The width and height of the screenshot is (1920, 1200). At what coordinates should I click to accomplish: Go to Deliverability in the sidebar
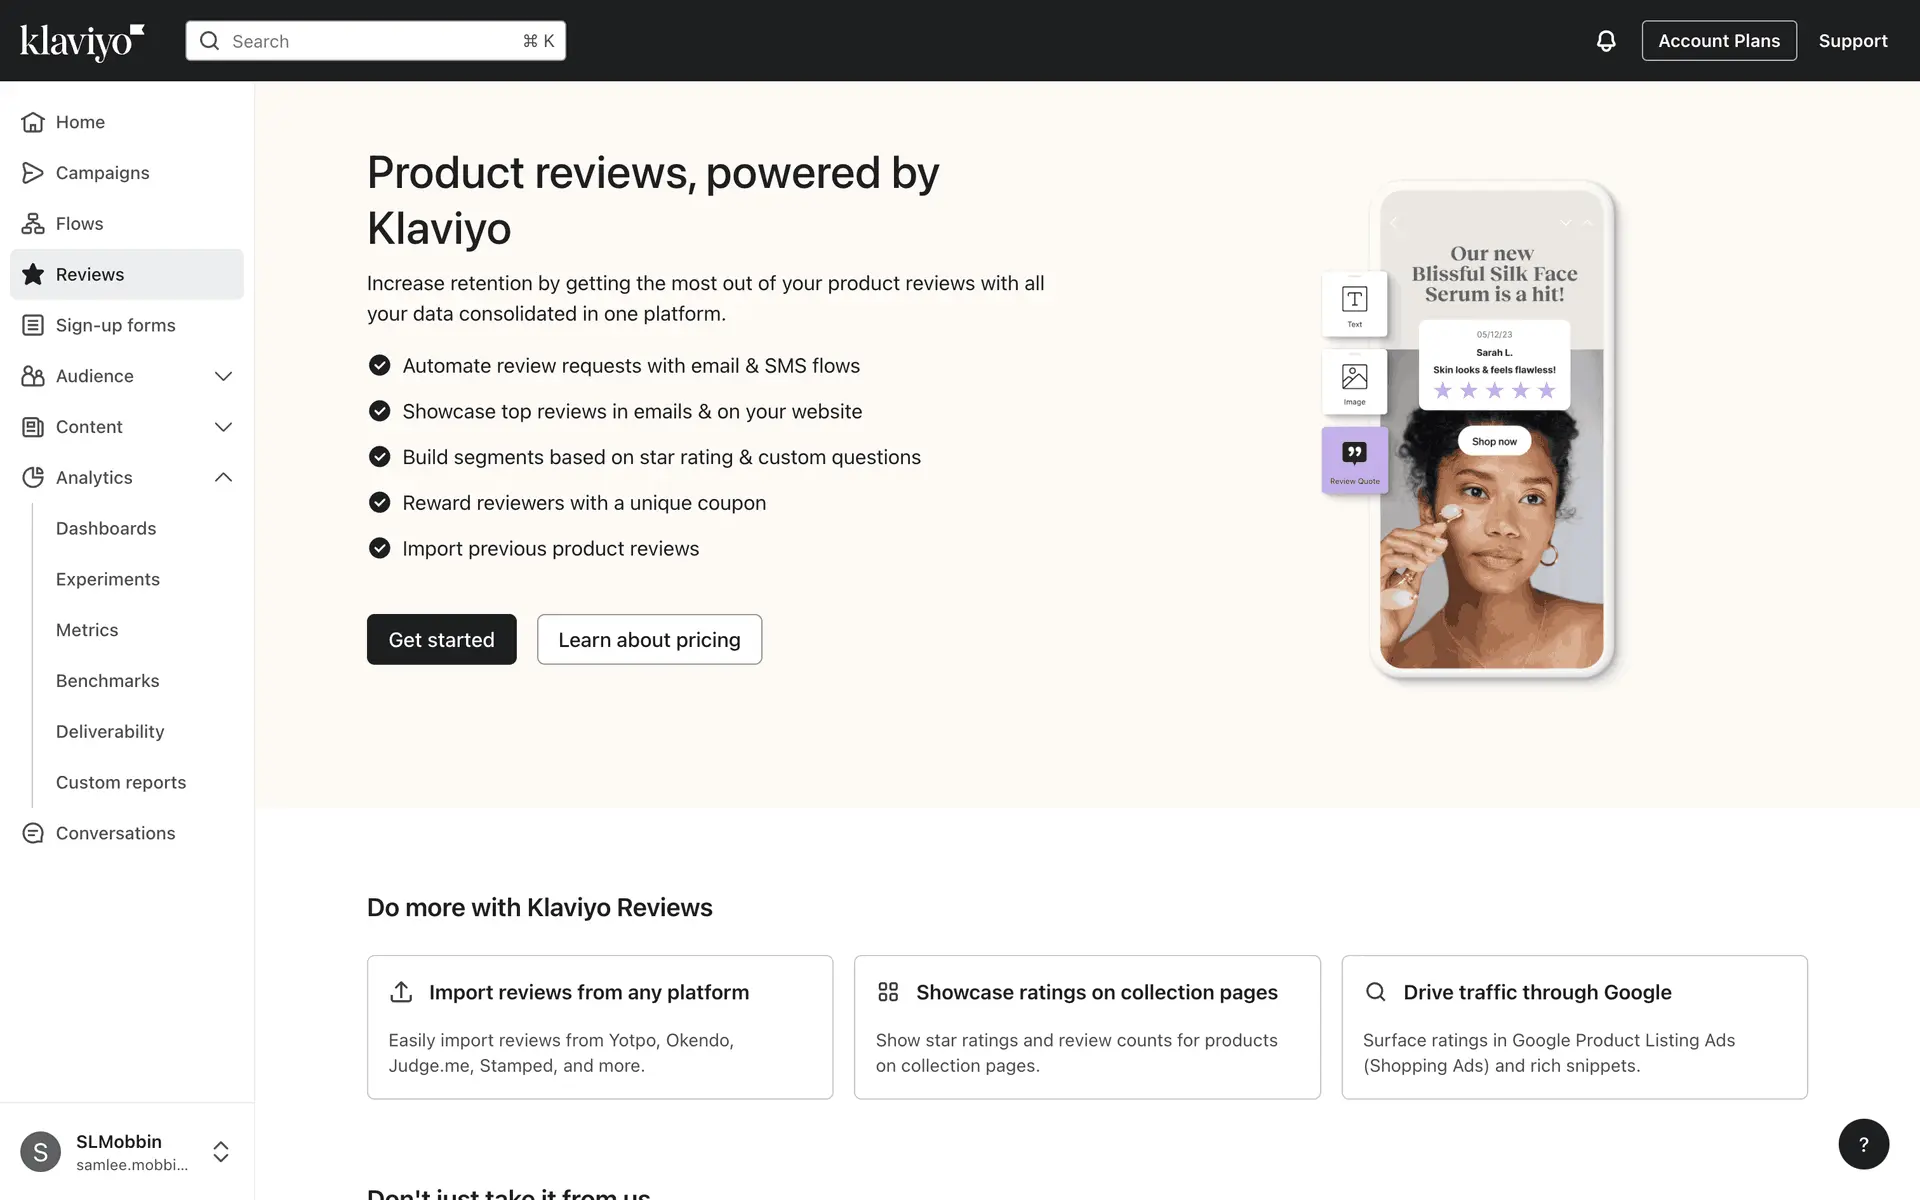[110, 731]
